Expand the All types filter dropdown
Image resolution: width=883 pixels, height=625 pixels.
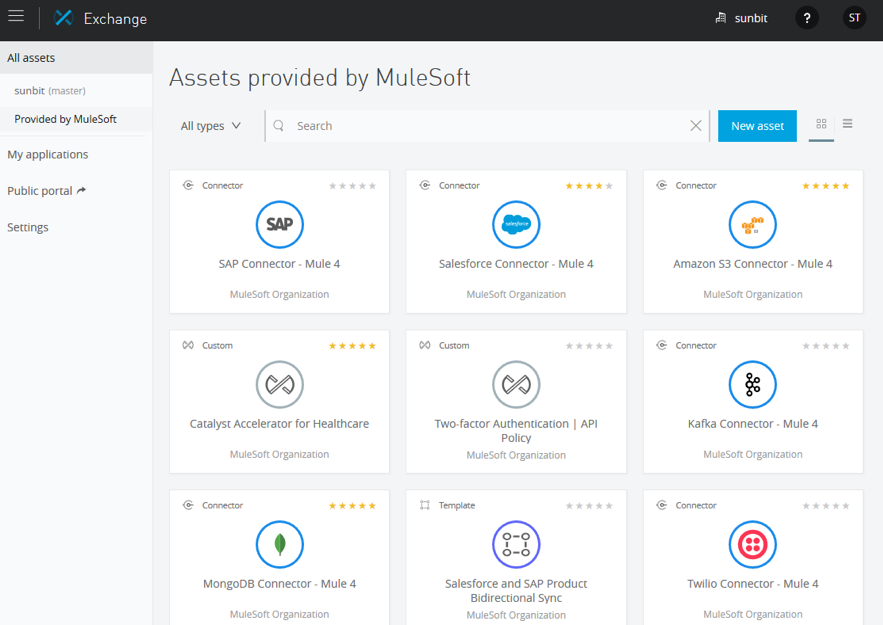(x=211, y=126)
